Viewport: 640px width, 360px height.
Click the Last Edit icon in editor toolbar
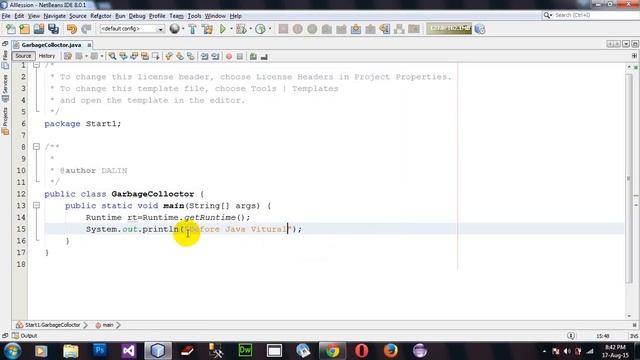click(x=68, y=56)
